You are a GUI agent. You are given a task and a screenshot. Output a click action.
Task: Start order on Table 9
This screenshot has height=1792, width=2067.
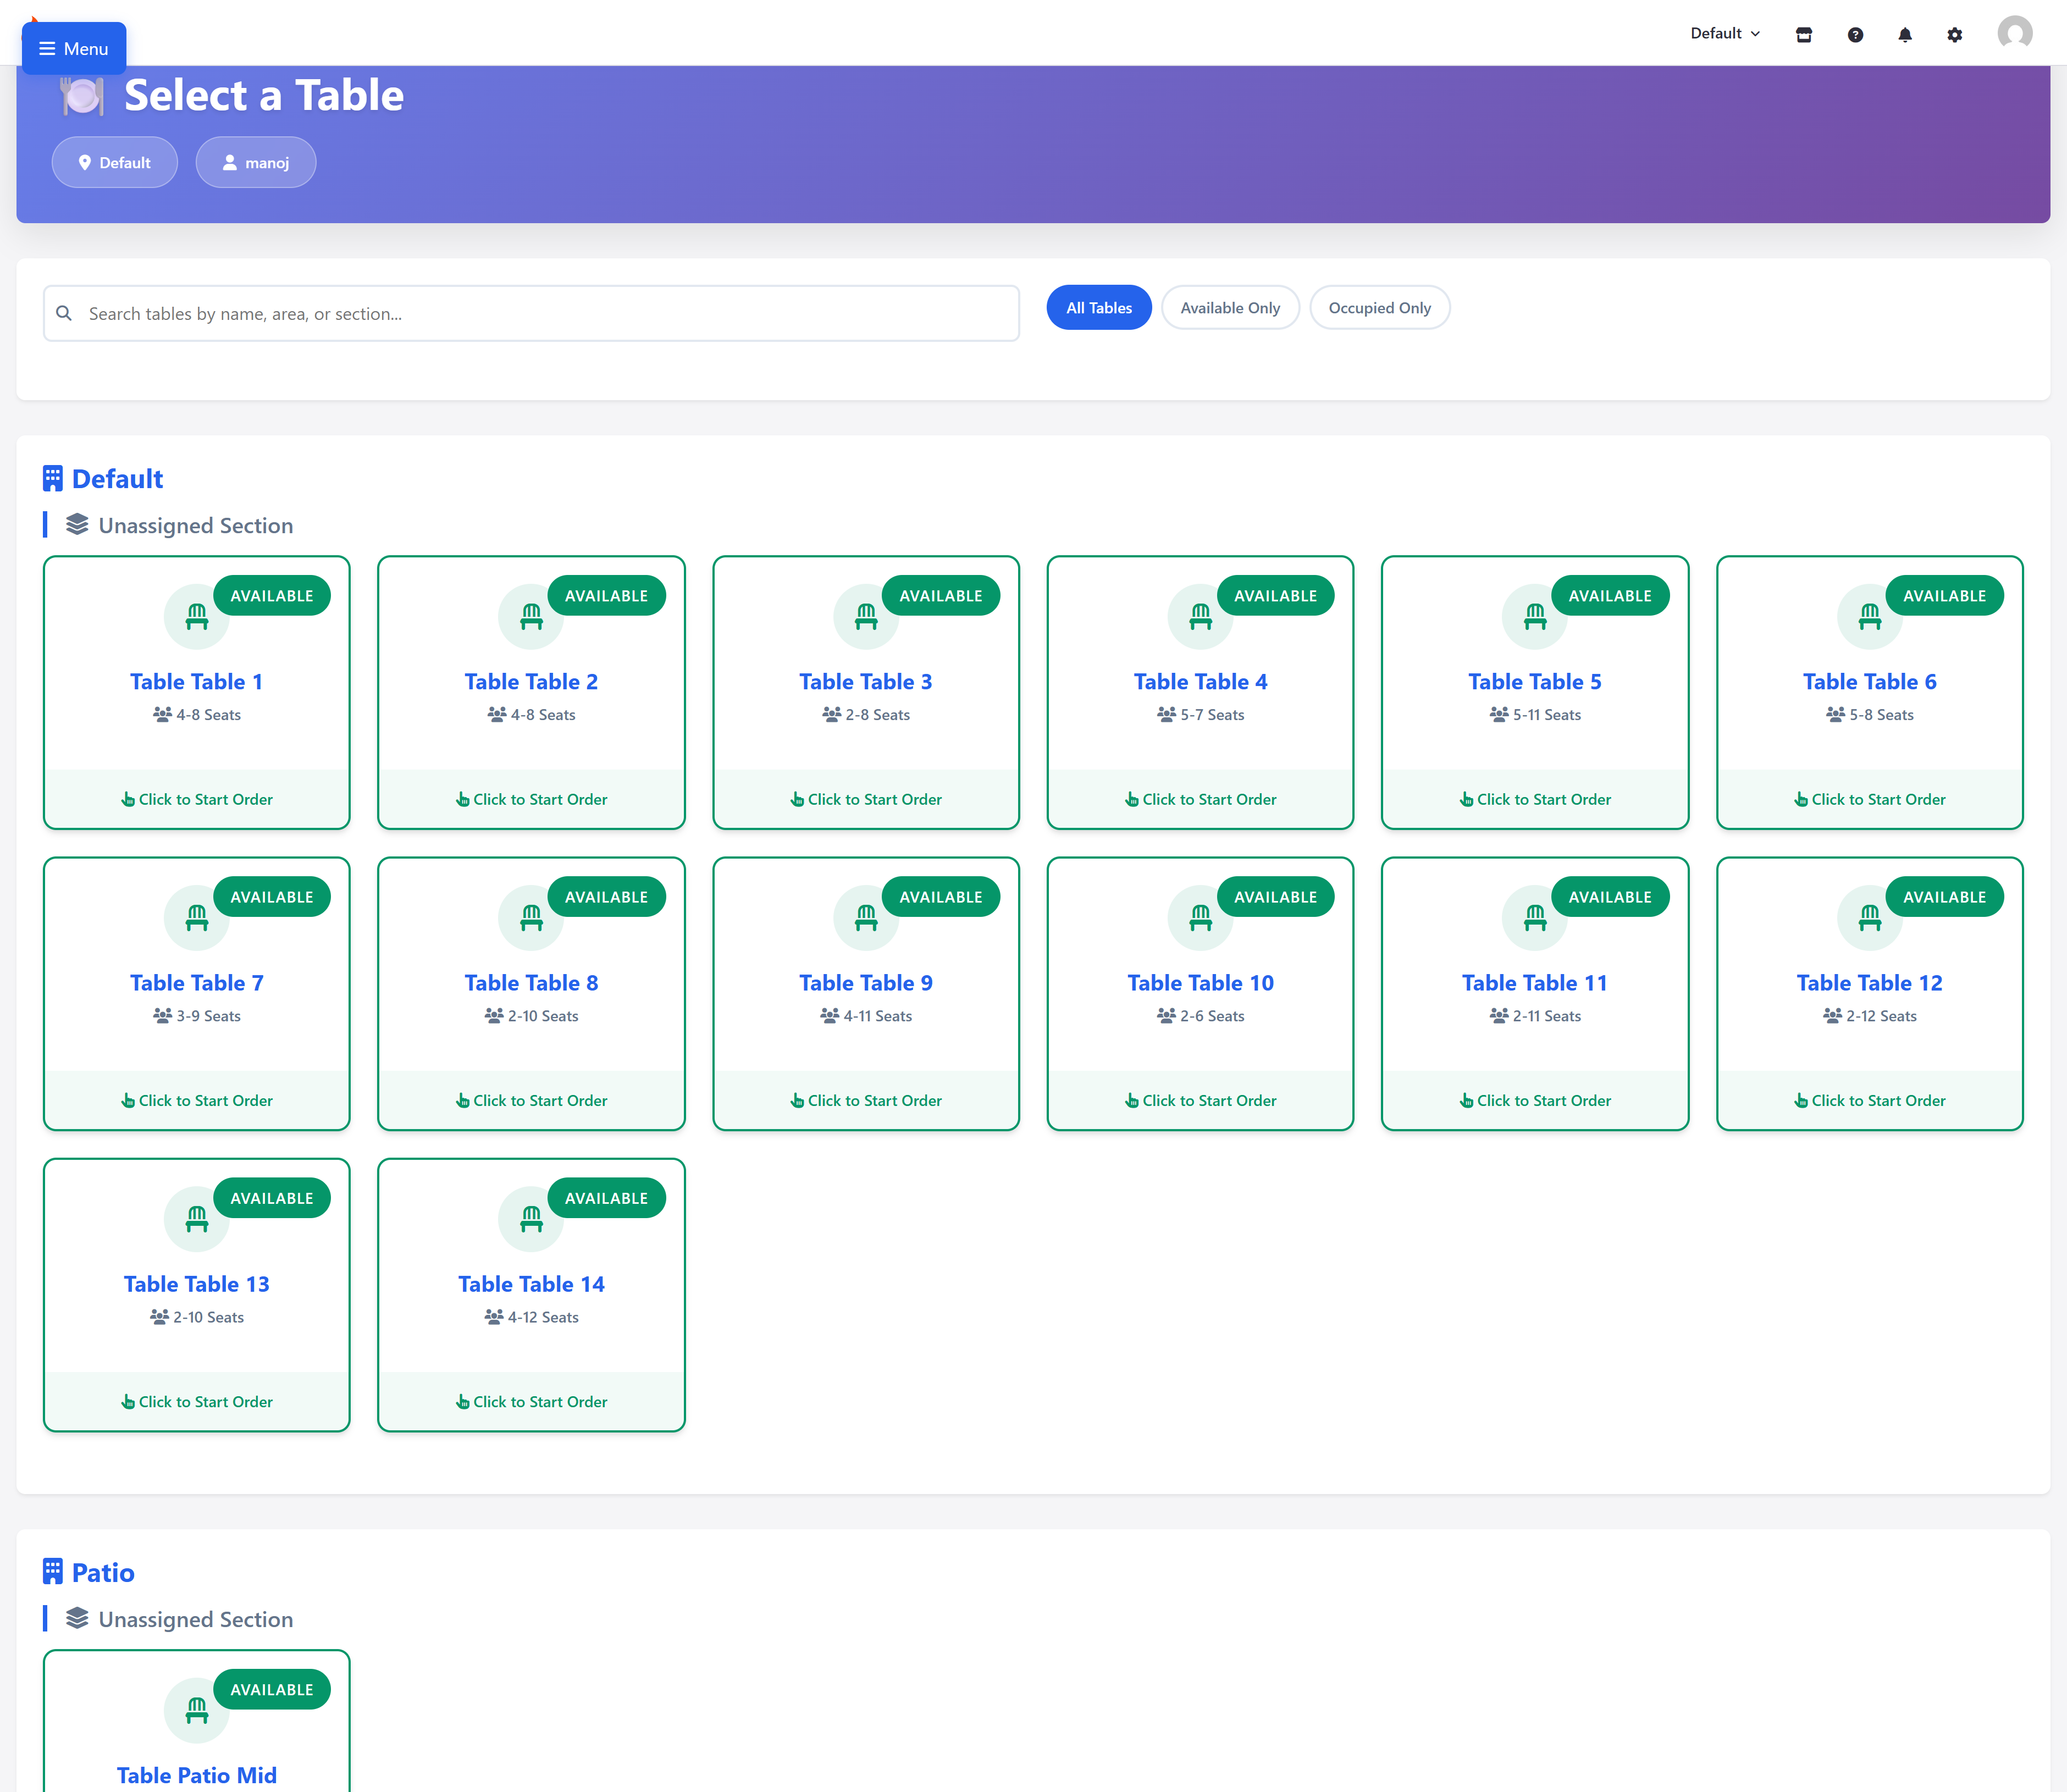tap(866, 1100)
